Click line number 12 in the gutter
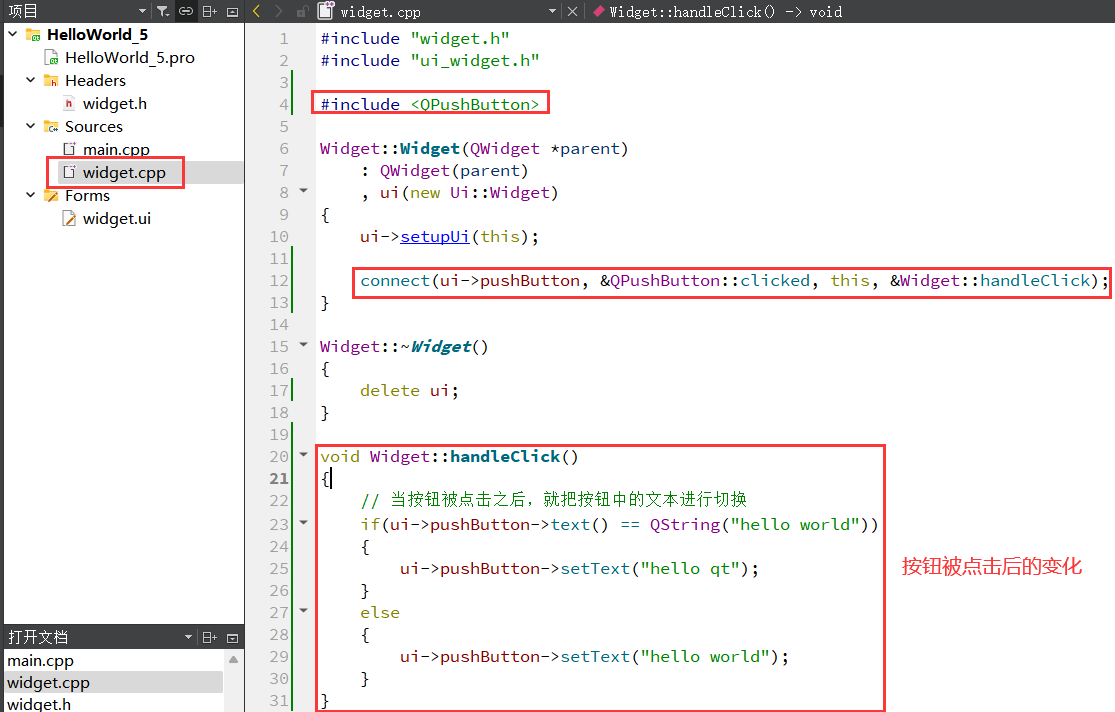Image resolution: width=1115 pixels, height=712 pixels. coord(279,280)
